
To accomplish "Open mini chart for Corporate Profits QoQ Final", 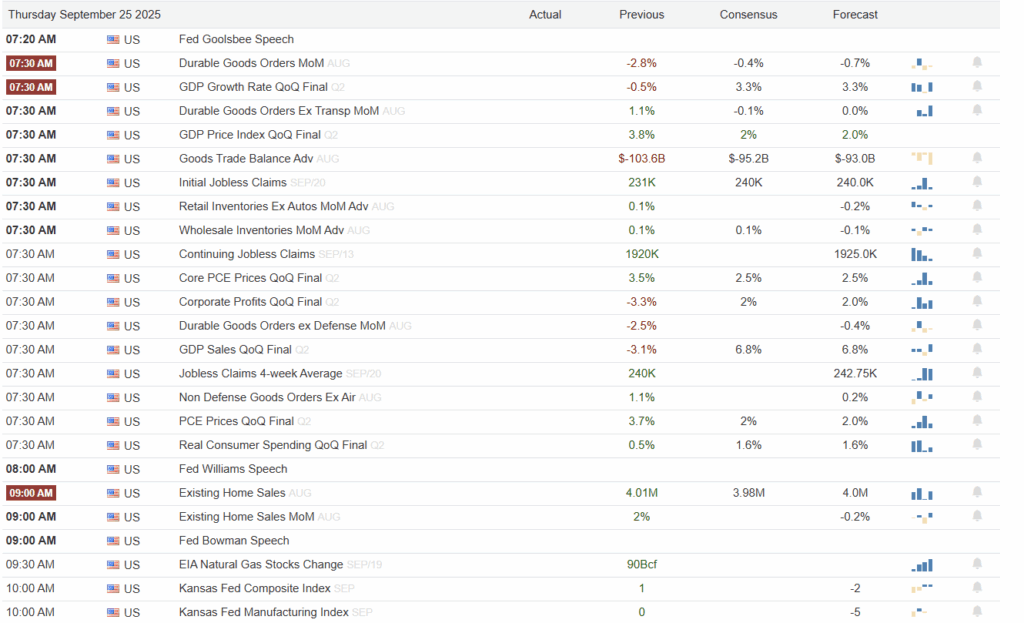I will [921, 302].
